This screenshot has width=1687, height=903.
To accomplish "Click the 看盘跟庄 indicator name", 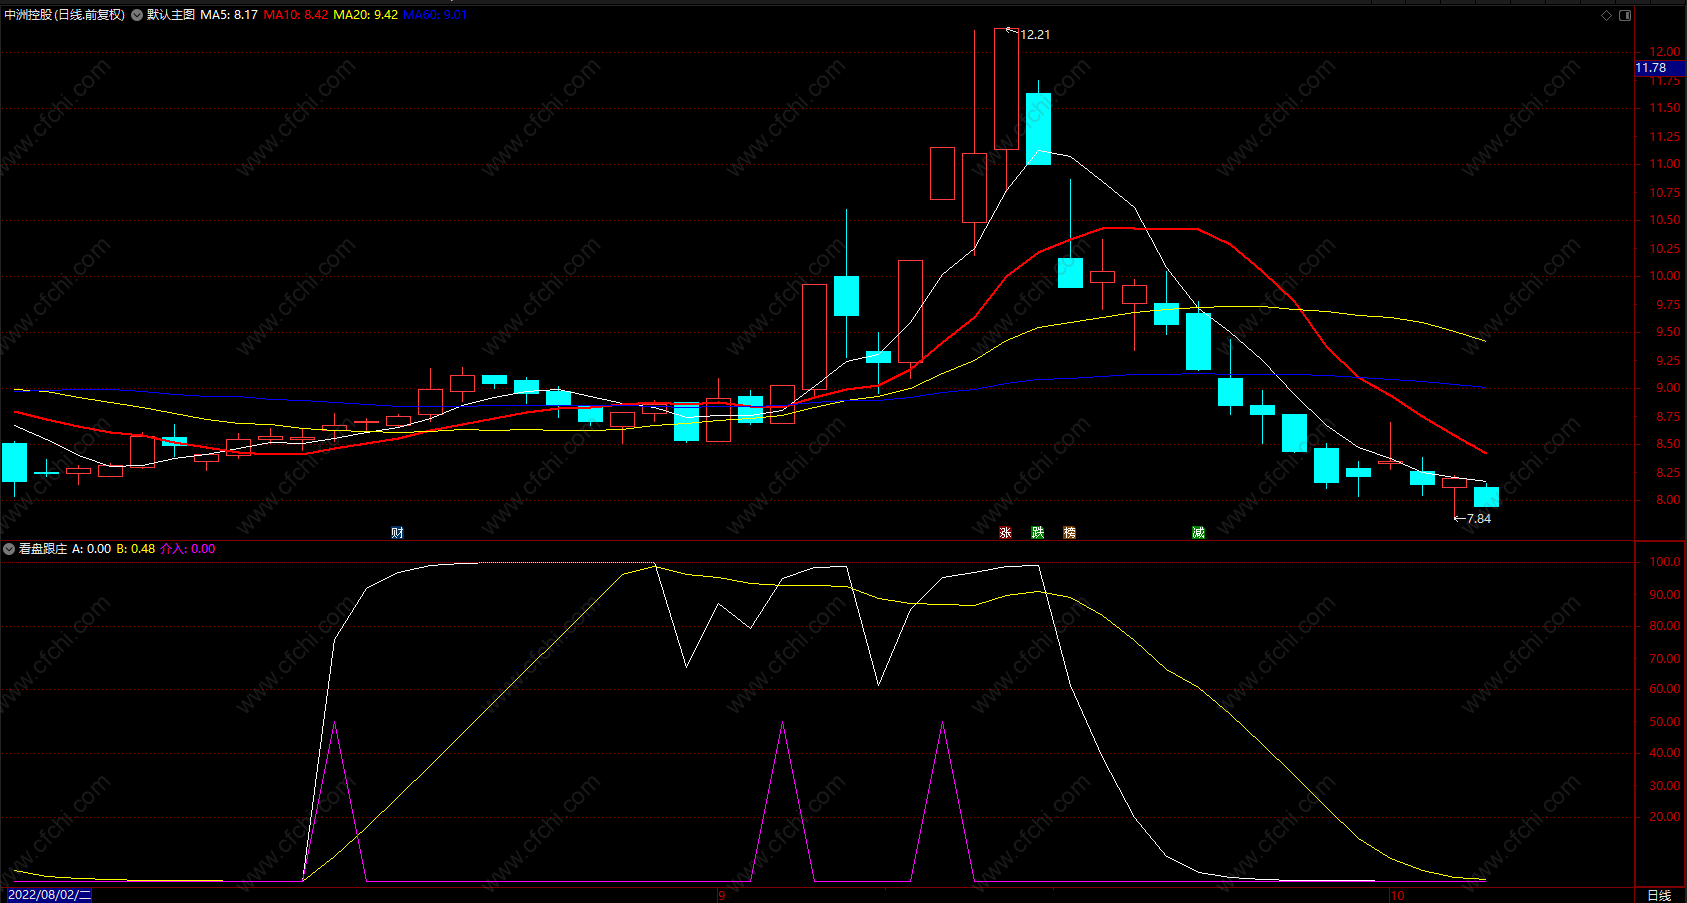I will tap(43, 549).
